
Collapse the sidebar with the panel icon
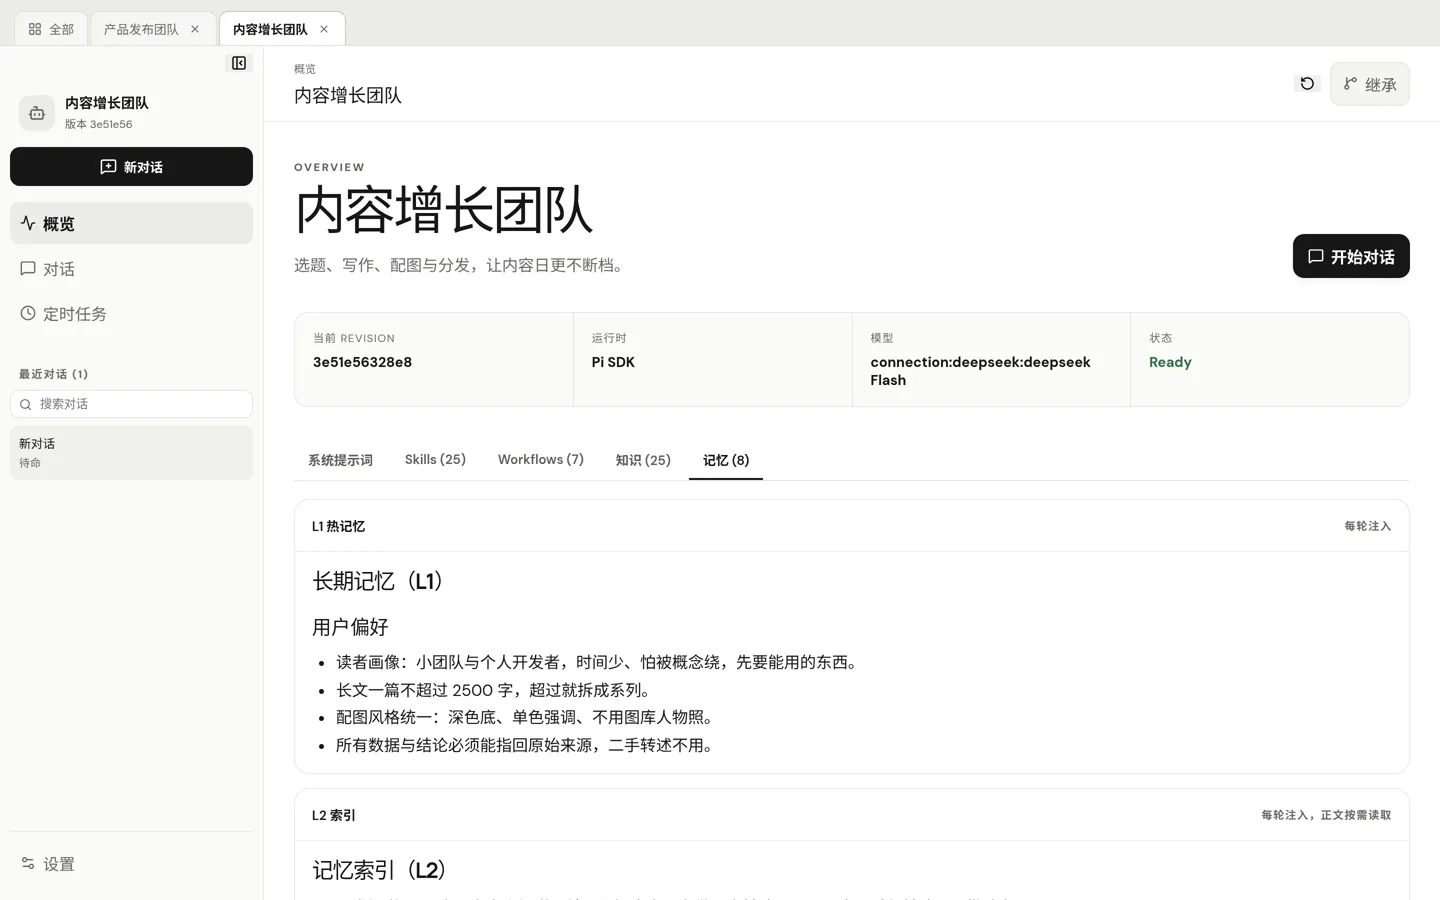click(239, 63)
